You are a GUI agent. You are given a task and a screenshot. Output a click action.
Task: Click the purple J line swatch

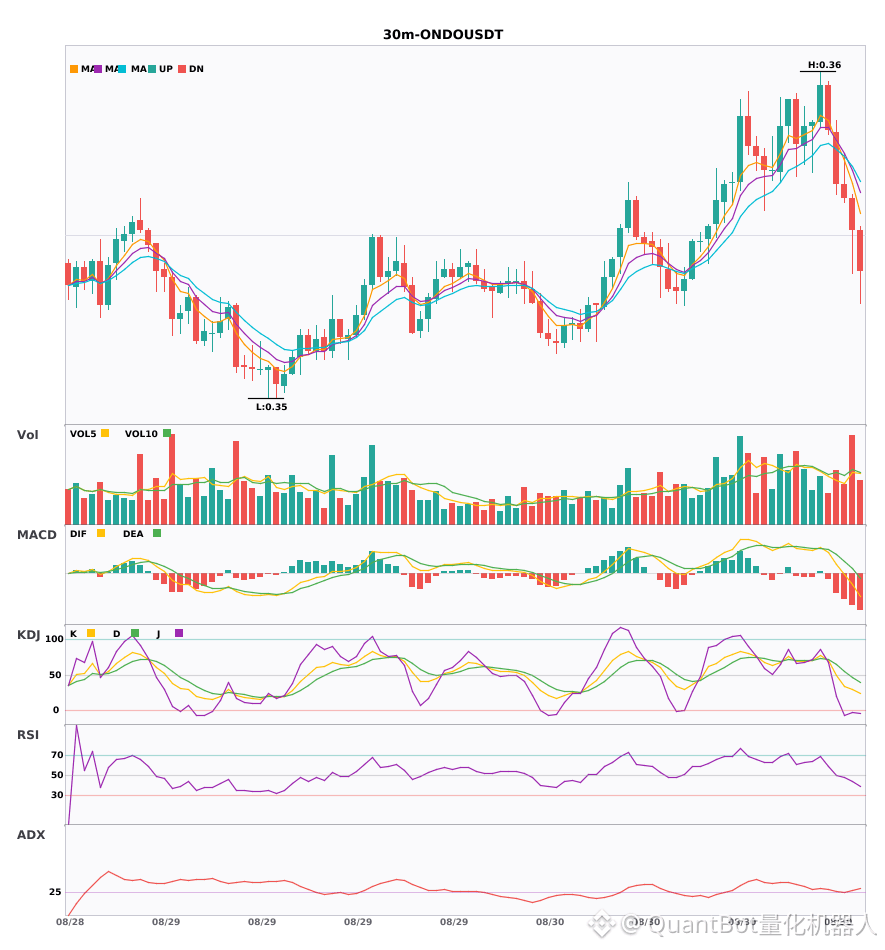[x=179, y=633]
